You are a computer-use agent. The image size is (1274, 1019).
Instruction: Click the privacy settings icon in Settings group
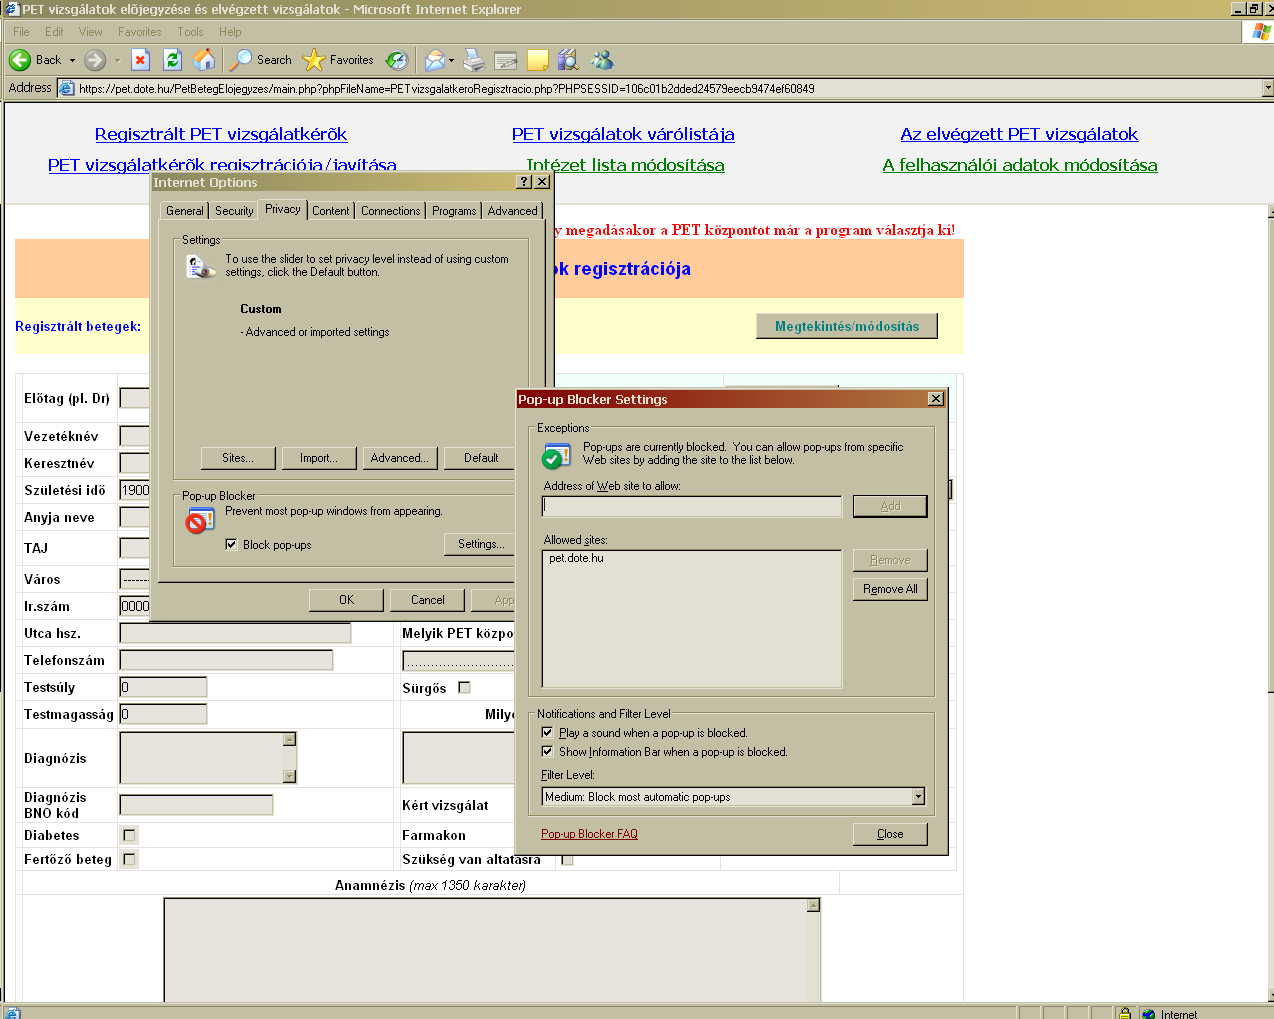tap(200, 267)
